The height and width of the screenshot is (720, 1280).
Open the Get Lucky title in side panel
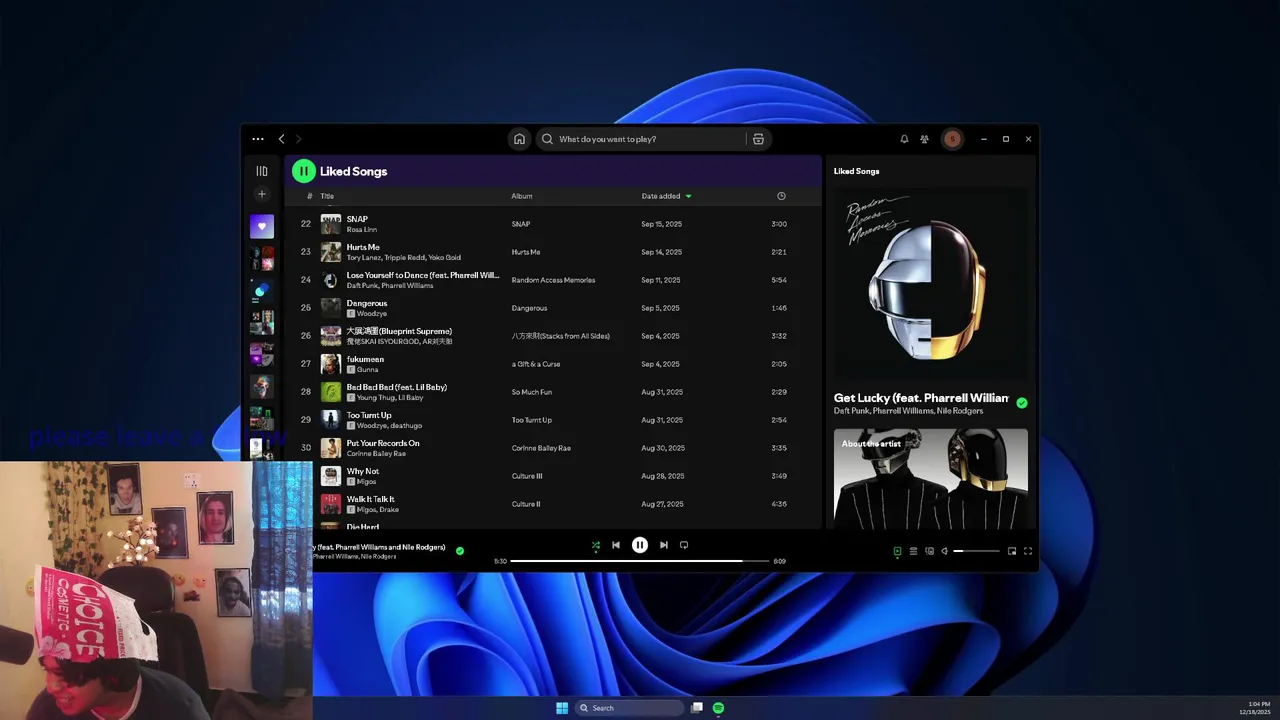(921, 398)
